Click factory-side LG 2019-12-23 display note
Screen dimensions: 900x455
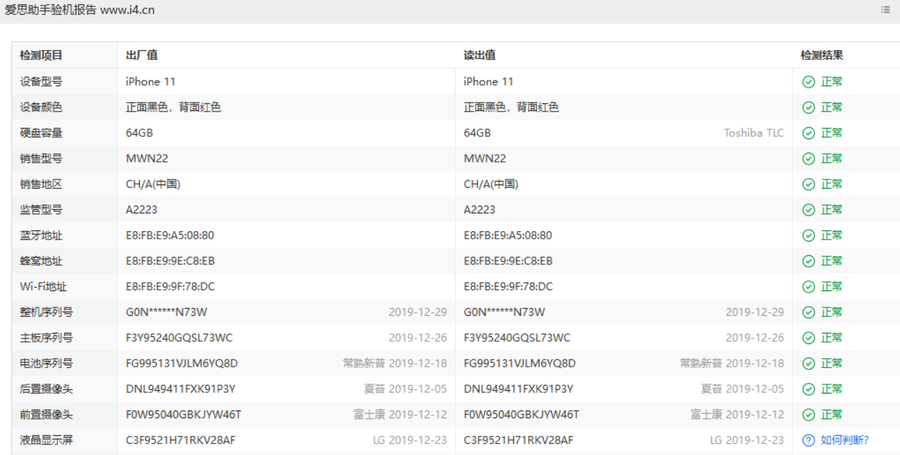410,440
